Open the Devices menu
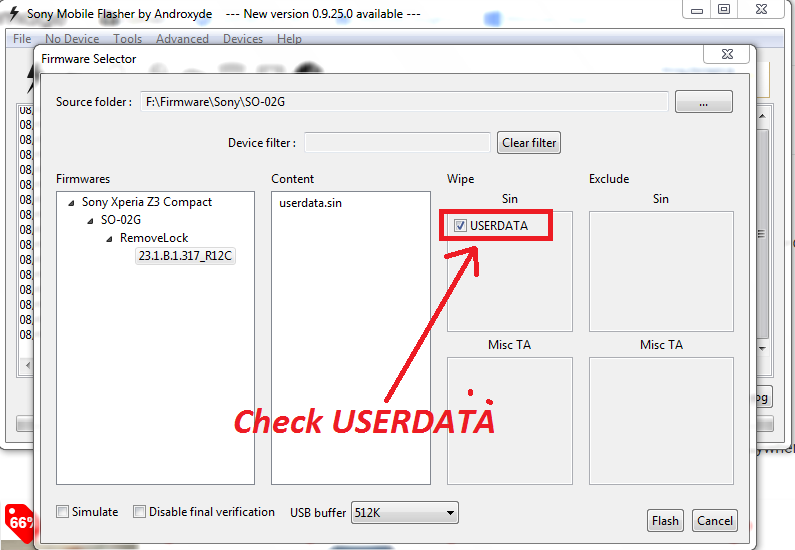This screenshot has height=550, width=795. point(243,39)
